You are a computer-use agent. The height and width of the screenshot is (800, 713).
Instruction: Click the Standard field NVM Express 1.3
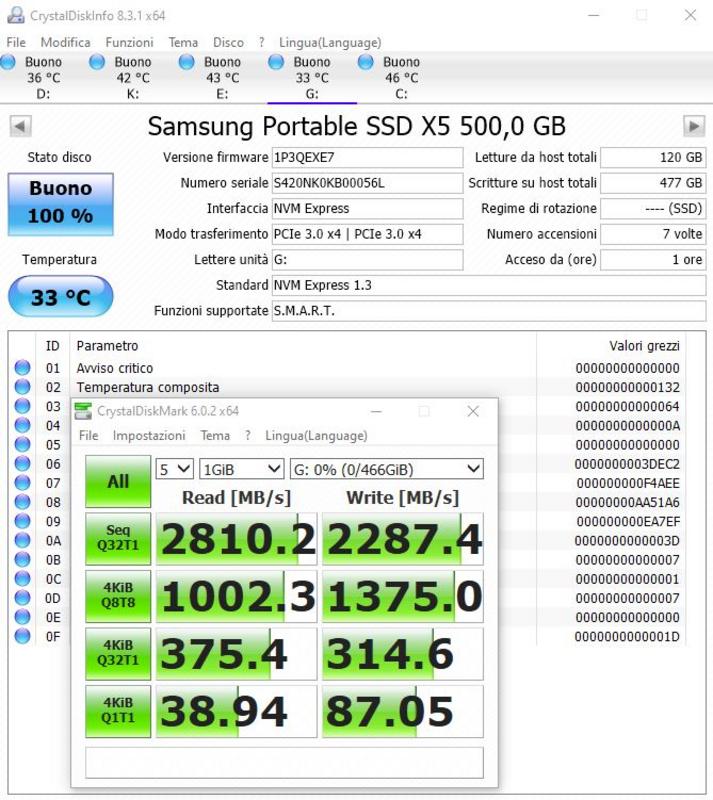pos(488,285)
